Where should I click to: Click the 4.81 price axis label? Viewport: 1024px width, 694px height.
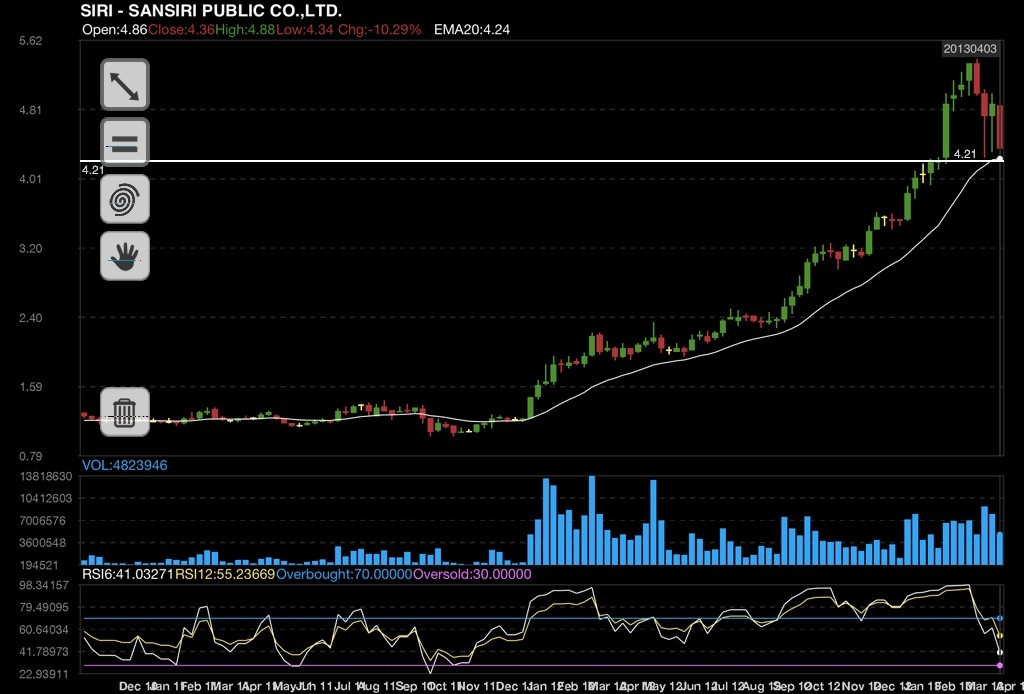[x=31, y=110]
